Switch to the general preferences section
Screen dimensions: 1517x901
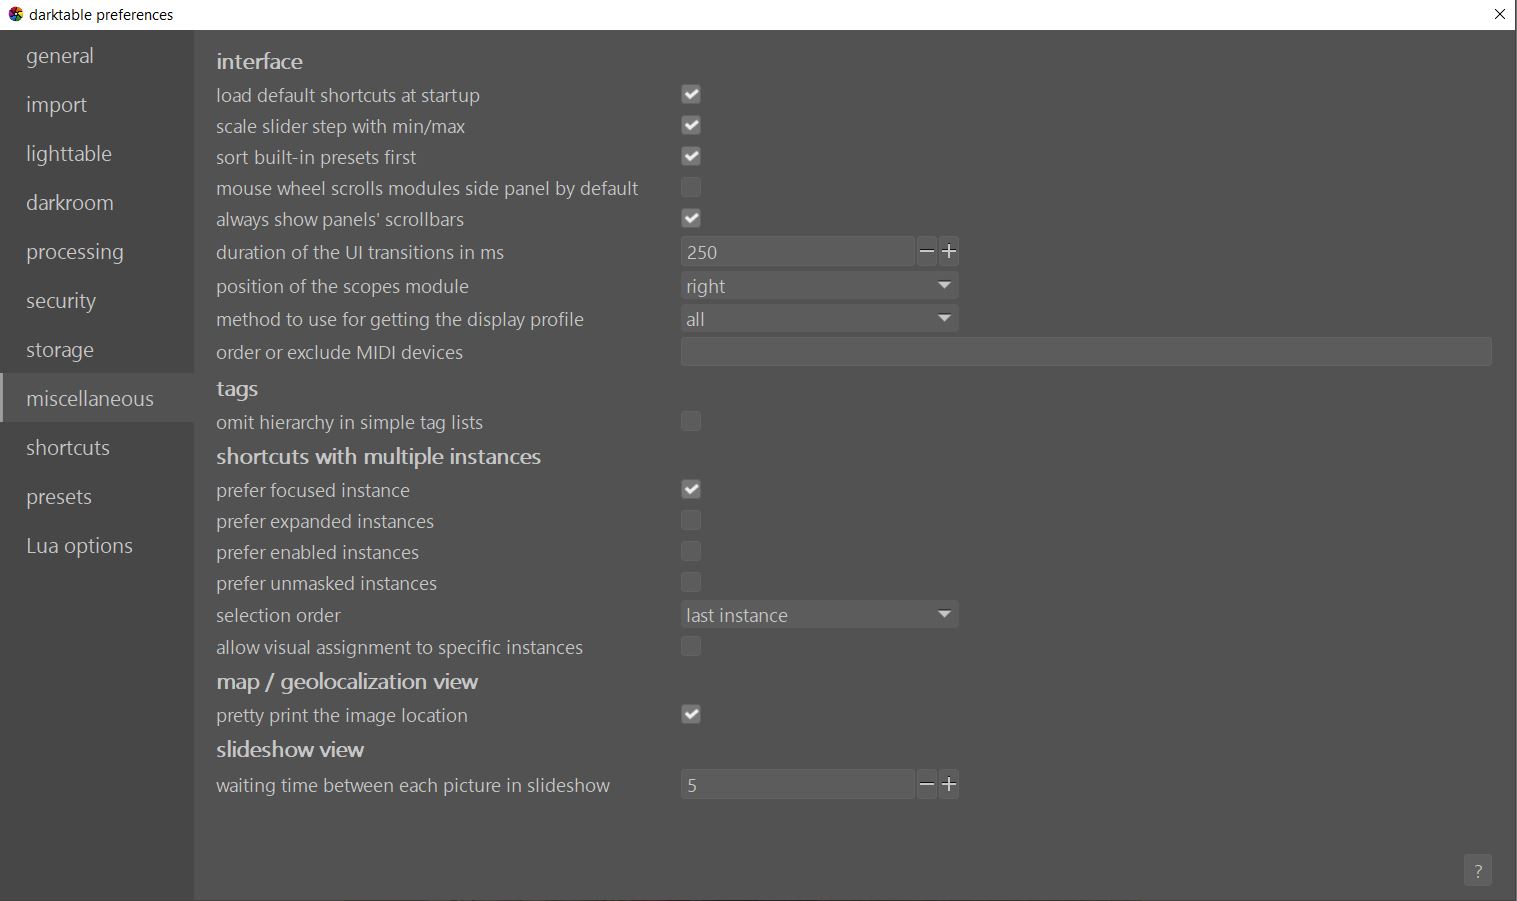pos(60,55)
